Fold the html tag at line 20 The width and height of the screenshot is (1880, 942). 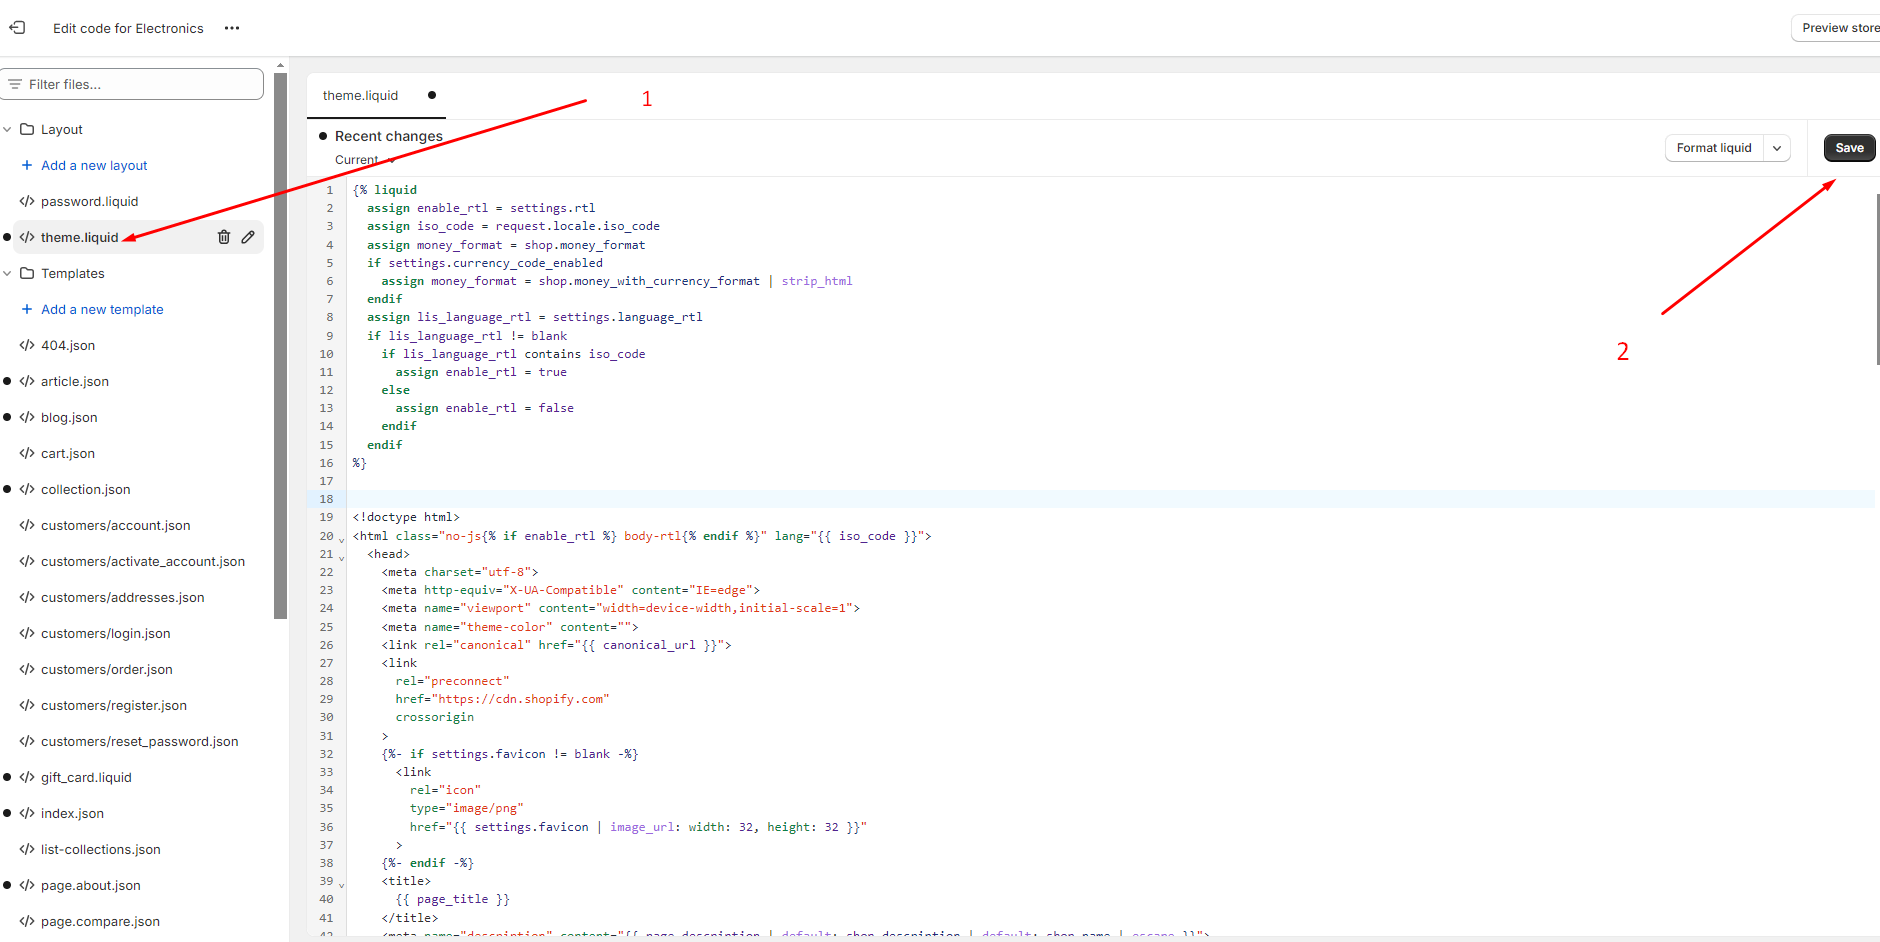(x=341, y=539)
